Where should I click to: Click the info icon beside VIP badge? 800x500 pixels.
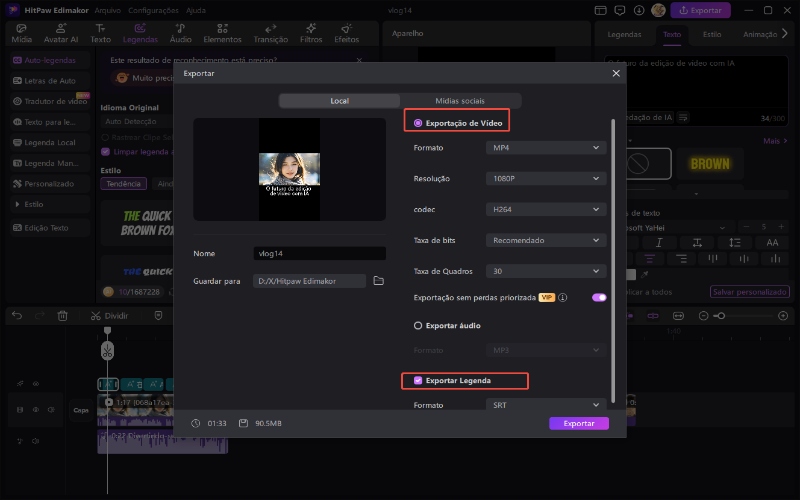563,298
